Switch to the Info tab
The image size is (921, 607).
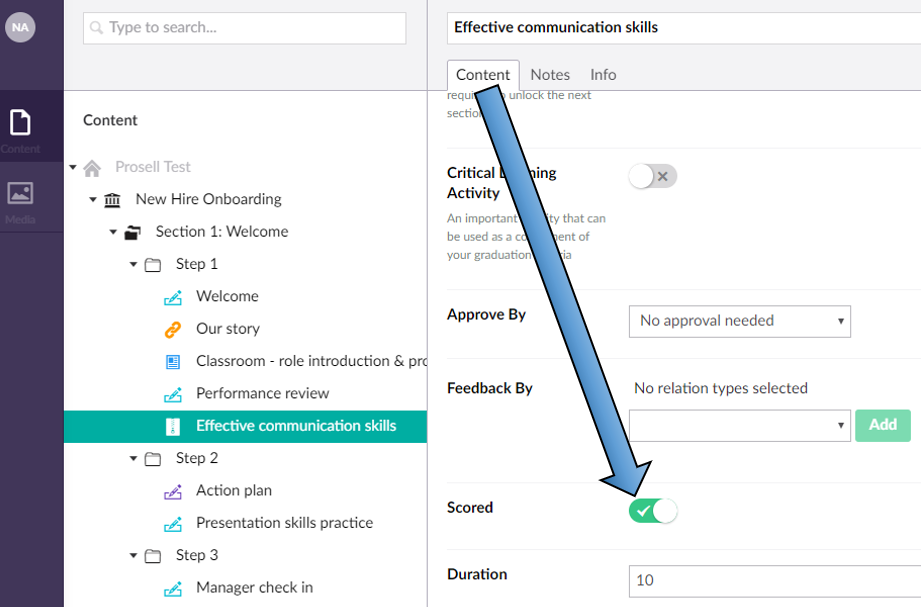pos(603,74)
